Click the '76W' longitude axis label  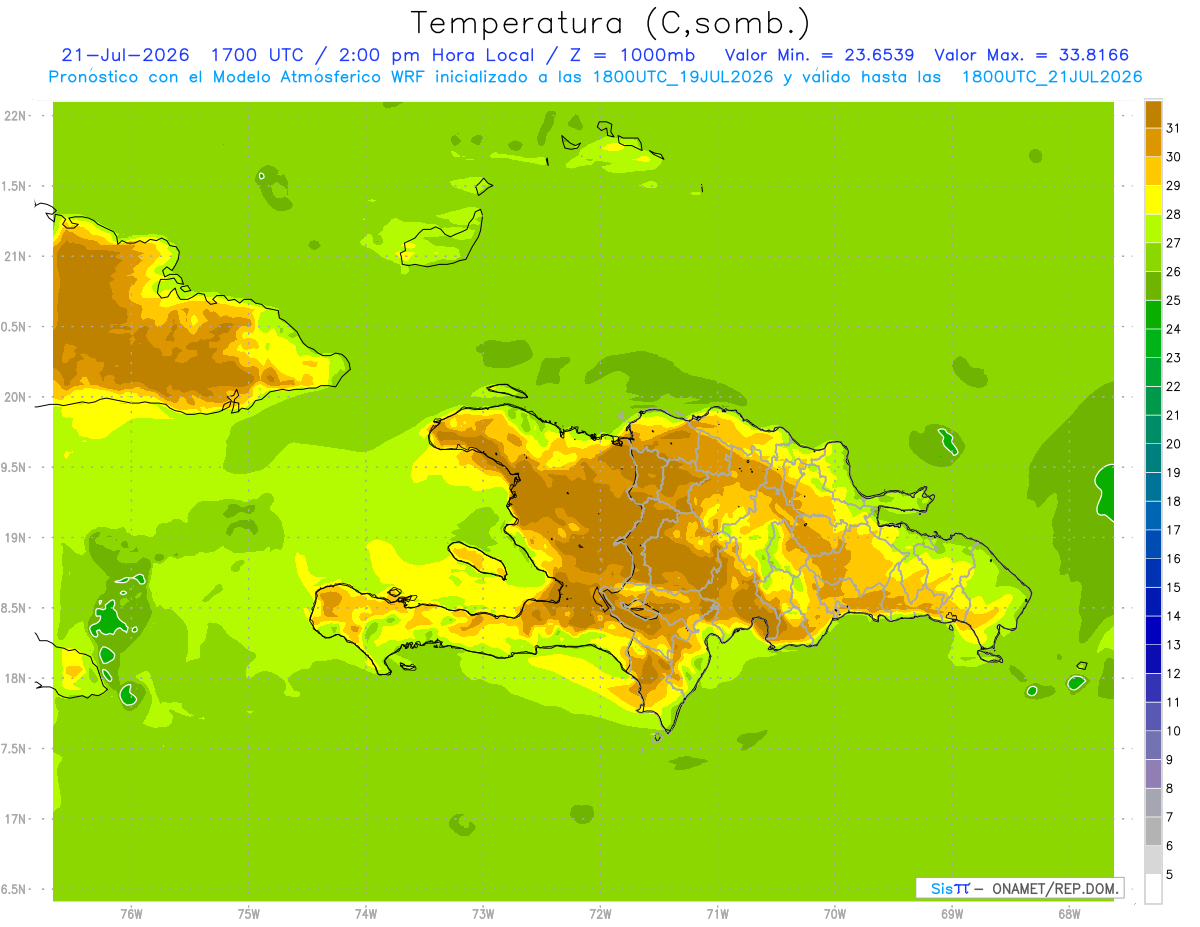coord(131,913)
